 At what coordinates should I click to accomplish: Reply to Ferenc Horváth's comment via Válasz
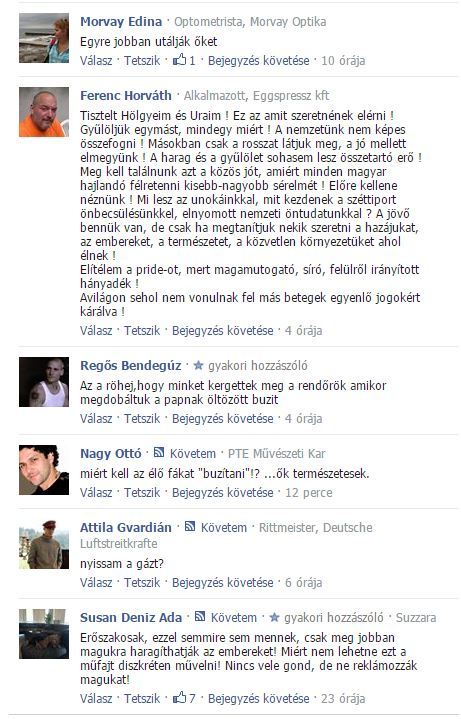point(96,331)
